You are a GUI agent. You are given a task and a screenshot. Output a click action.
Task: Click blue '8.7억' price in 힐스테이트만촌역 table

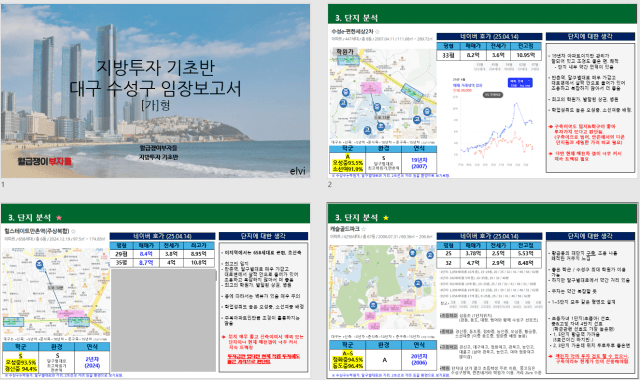(x=146, y=263)
